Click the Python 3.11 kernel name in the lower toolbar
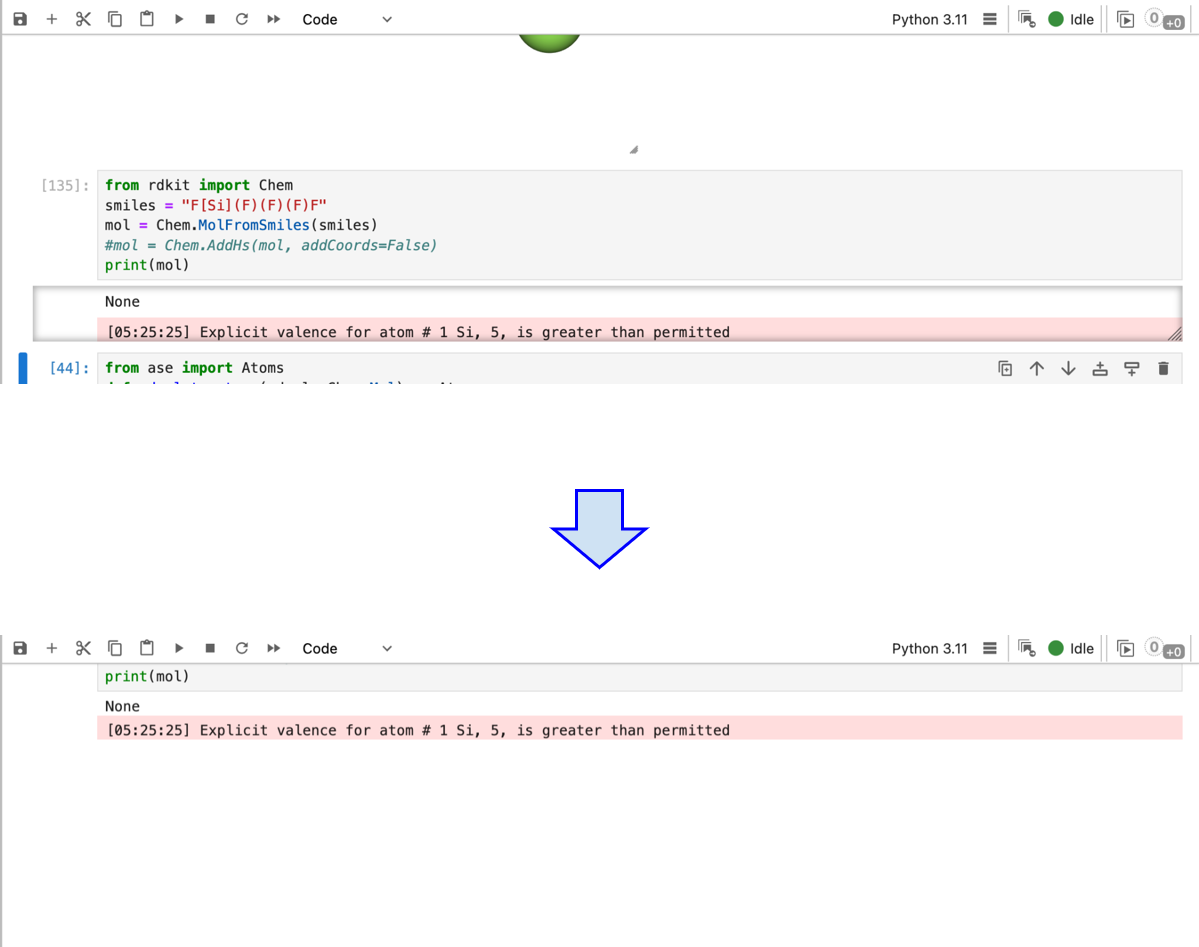This screenshot has height=947, width=1199. tap(929, 648)
